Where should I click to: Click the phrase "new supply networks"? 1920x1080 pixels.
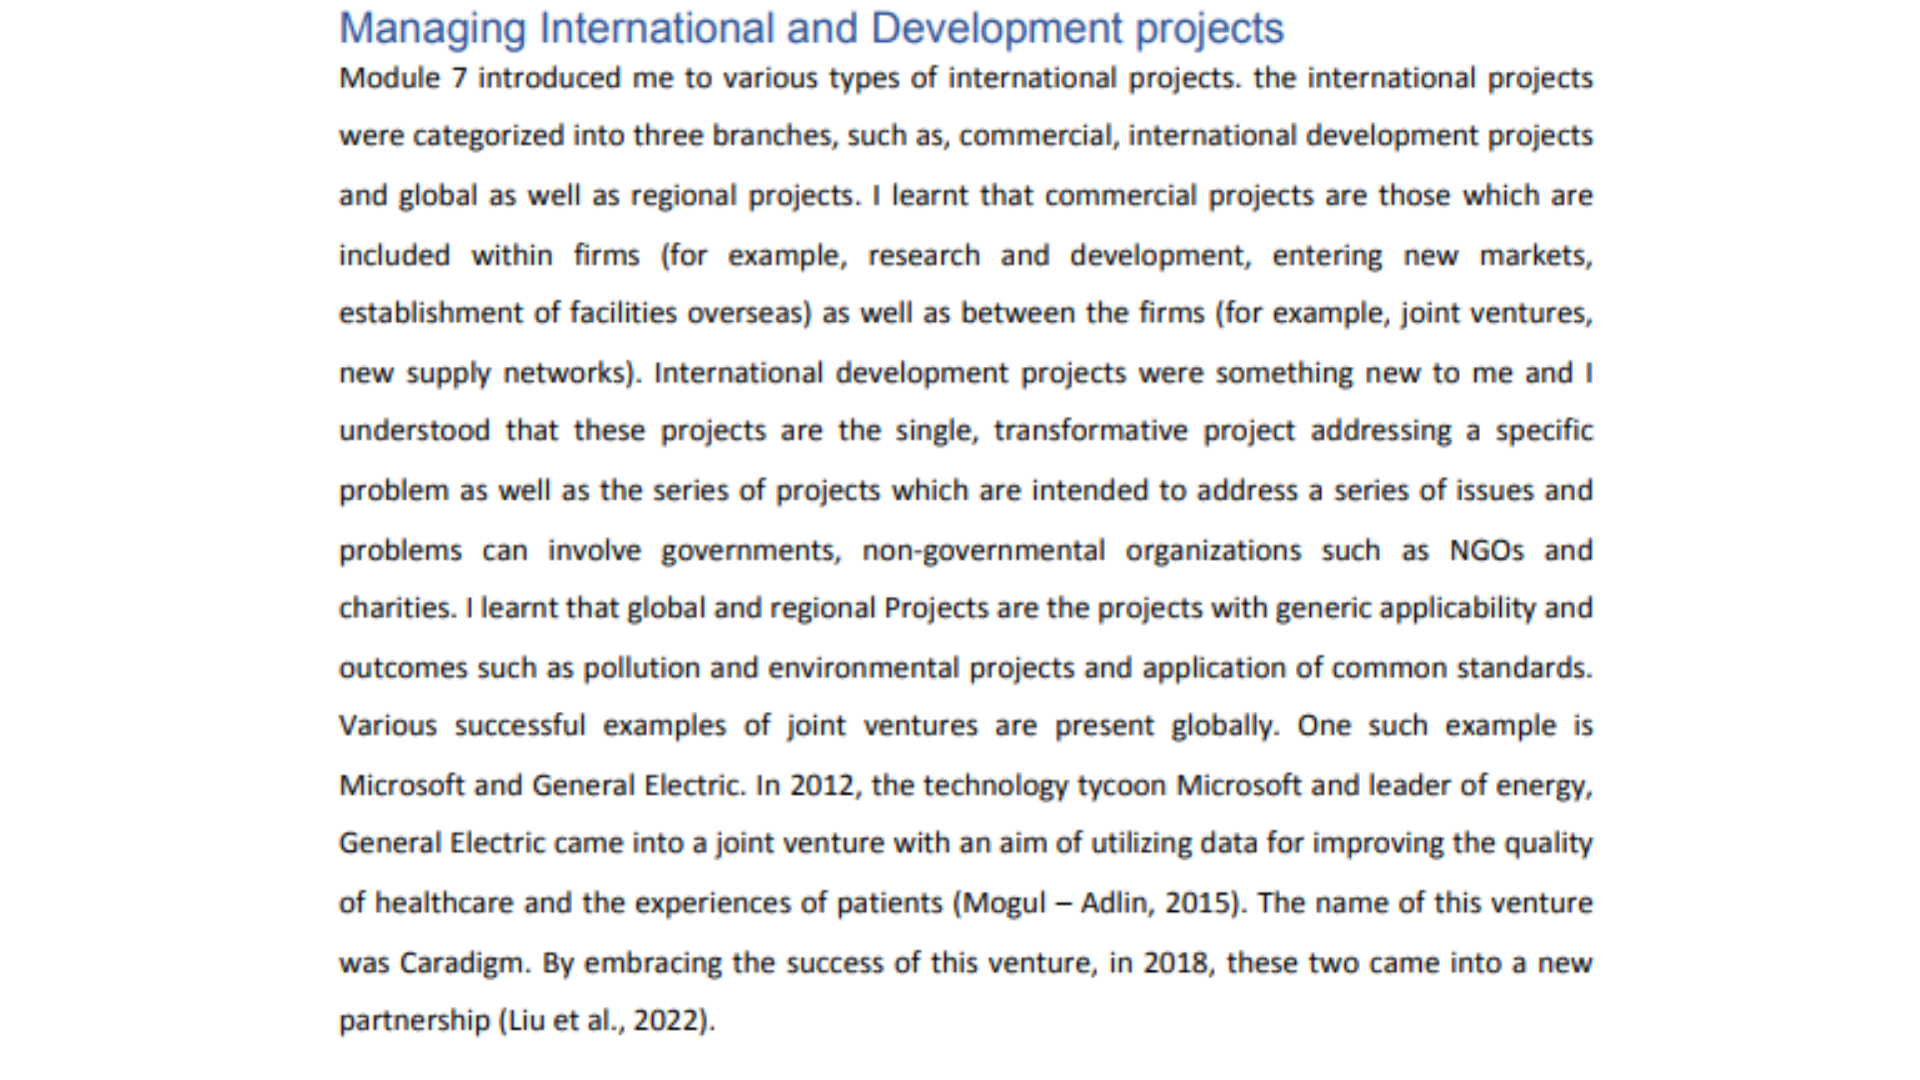tap(482, 373)
